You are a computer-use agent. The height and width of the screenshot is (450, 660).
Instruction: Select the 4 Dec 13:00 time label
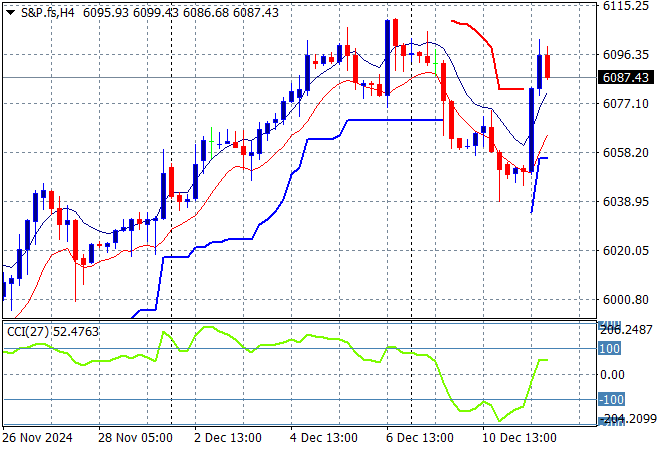click(324, 438)
